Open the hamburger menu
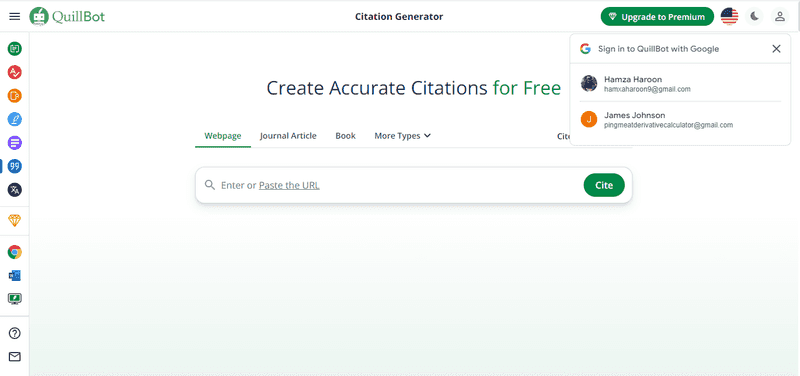The height and width of the screenshot is (376, 800). (15, 16)
